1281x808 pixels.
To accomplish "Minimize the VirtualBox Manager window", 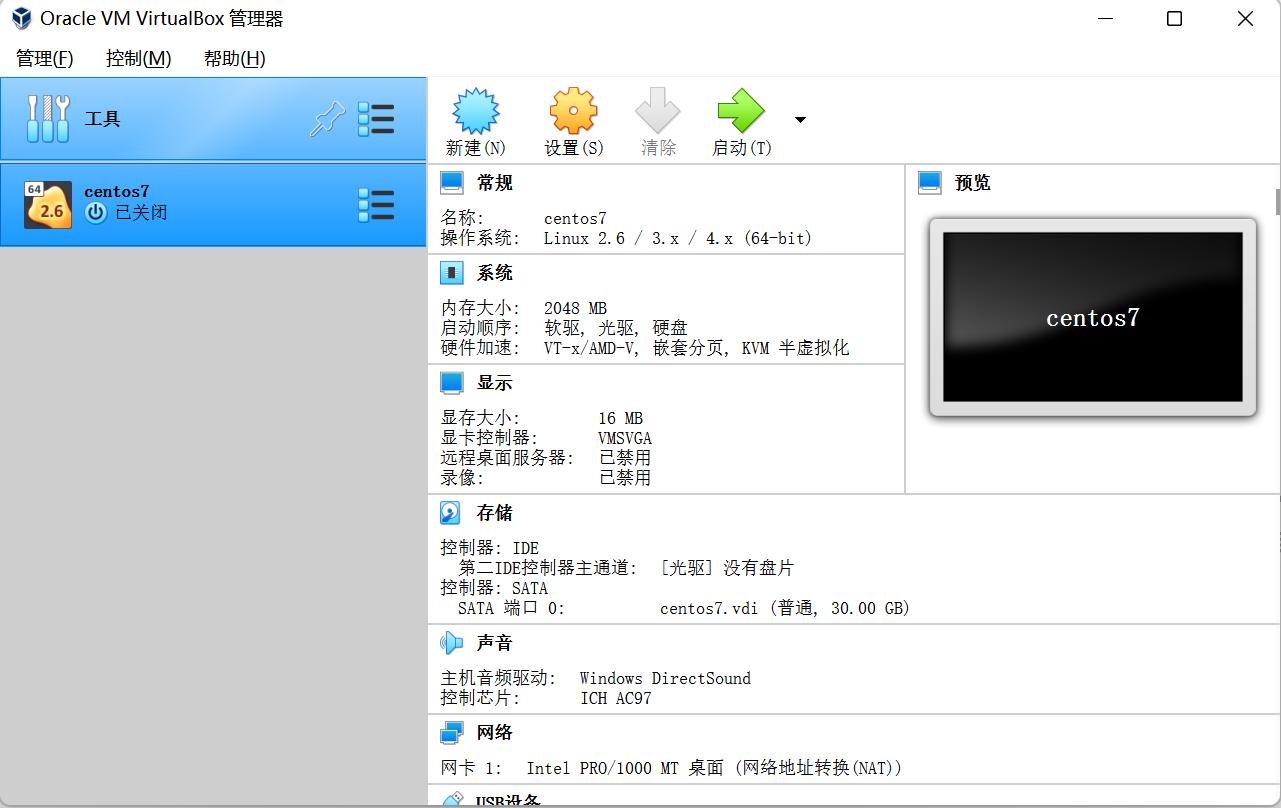I will [x=1106, y=19].
